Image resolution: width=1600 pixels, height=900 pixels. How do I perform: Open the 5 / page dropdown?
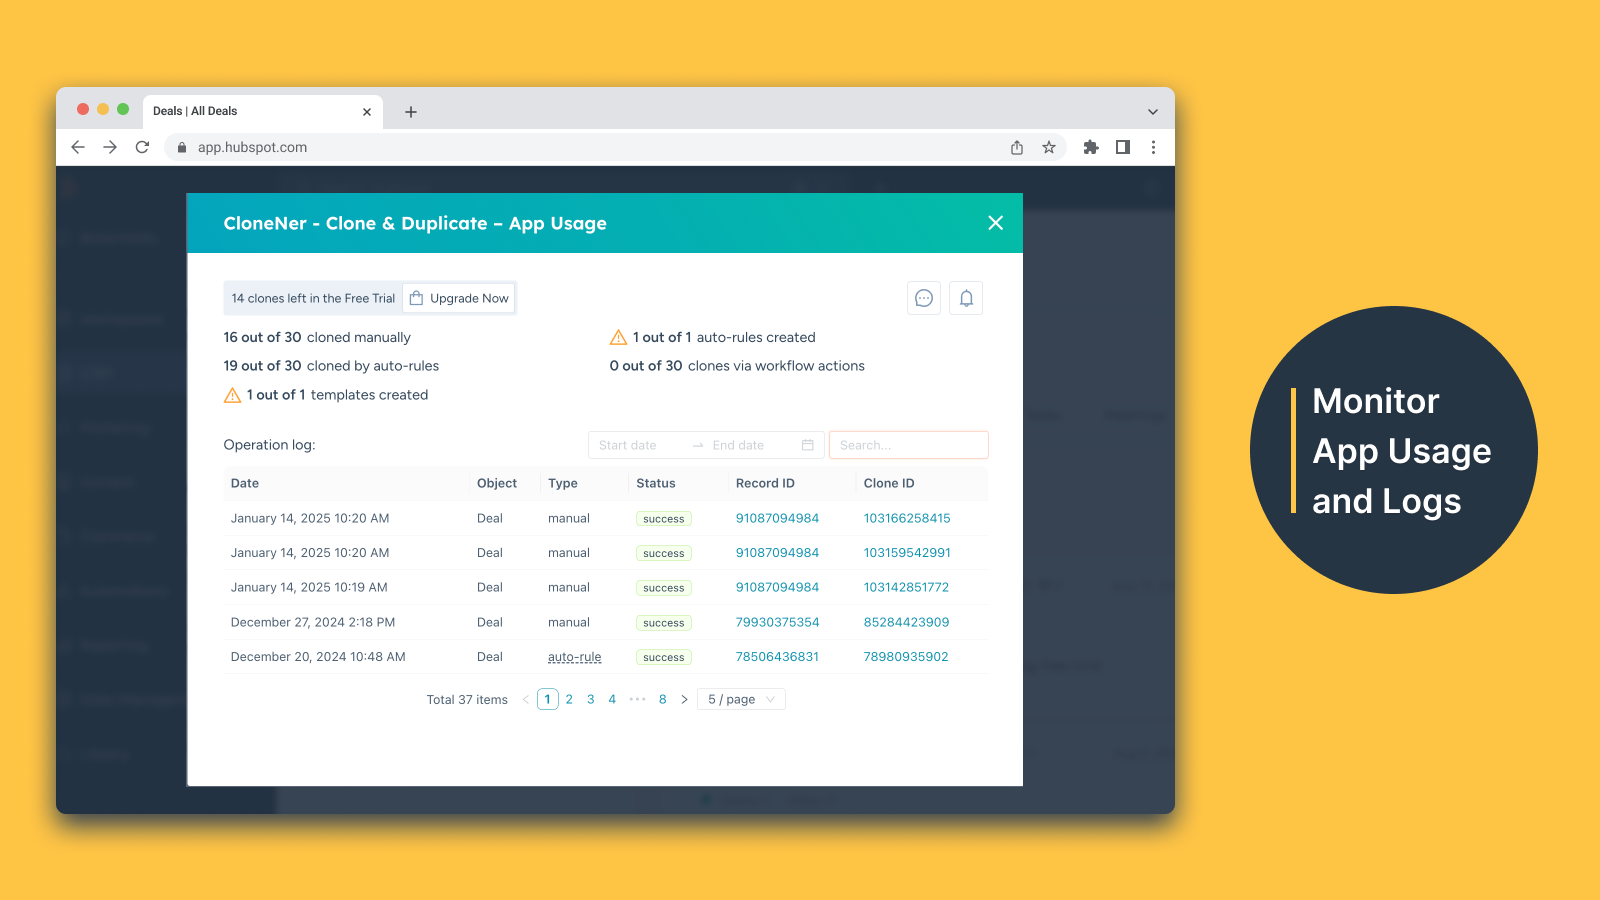point(741,699)
